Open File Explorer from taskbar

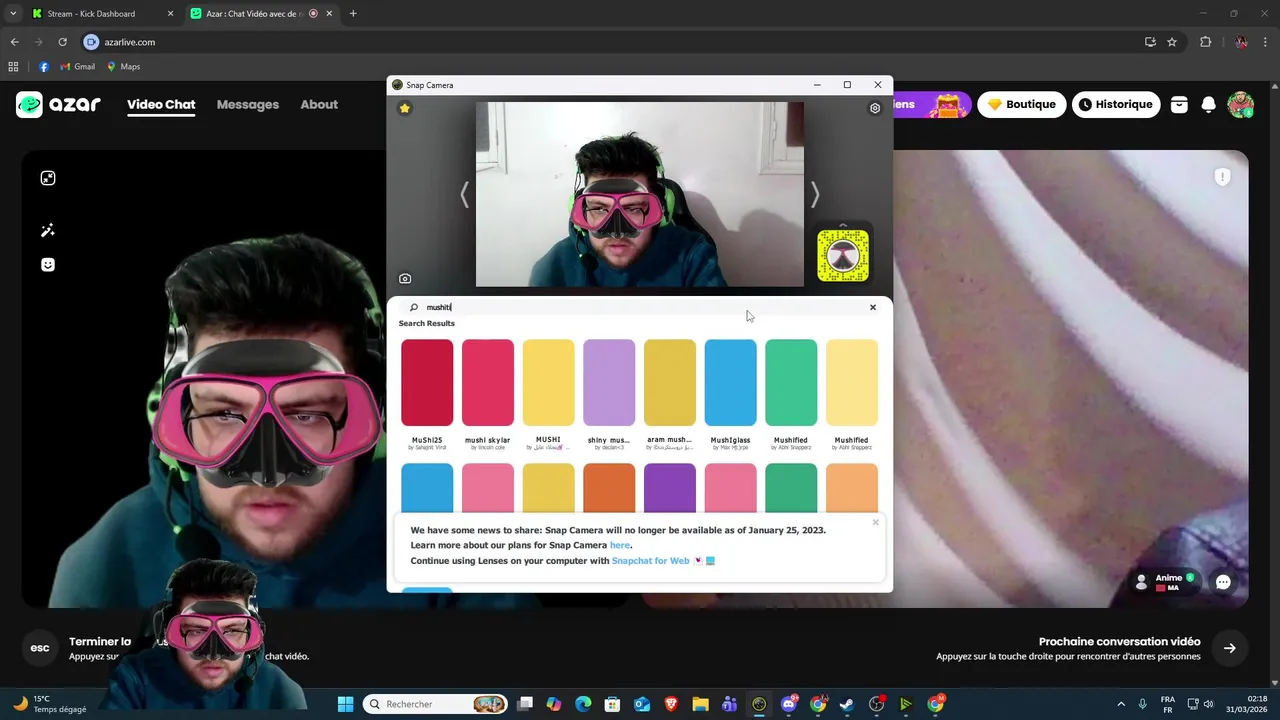[700, 704]
